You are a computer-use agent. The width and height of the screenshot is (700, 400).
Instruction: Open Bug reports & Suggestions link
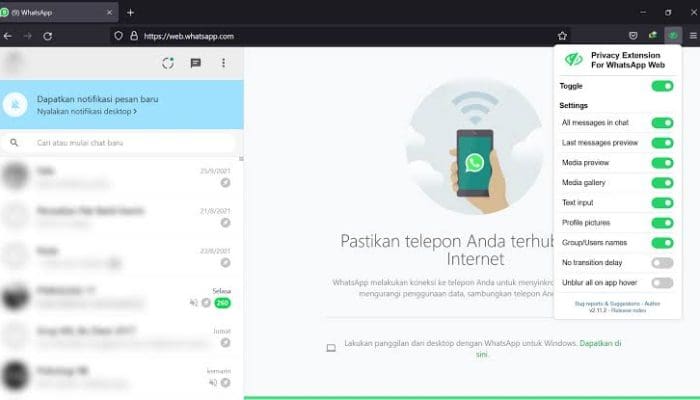(607, 304)
